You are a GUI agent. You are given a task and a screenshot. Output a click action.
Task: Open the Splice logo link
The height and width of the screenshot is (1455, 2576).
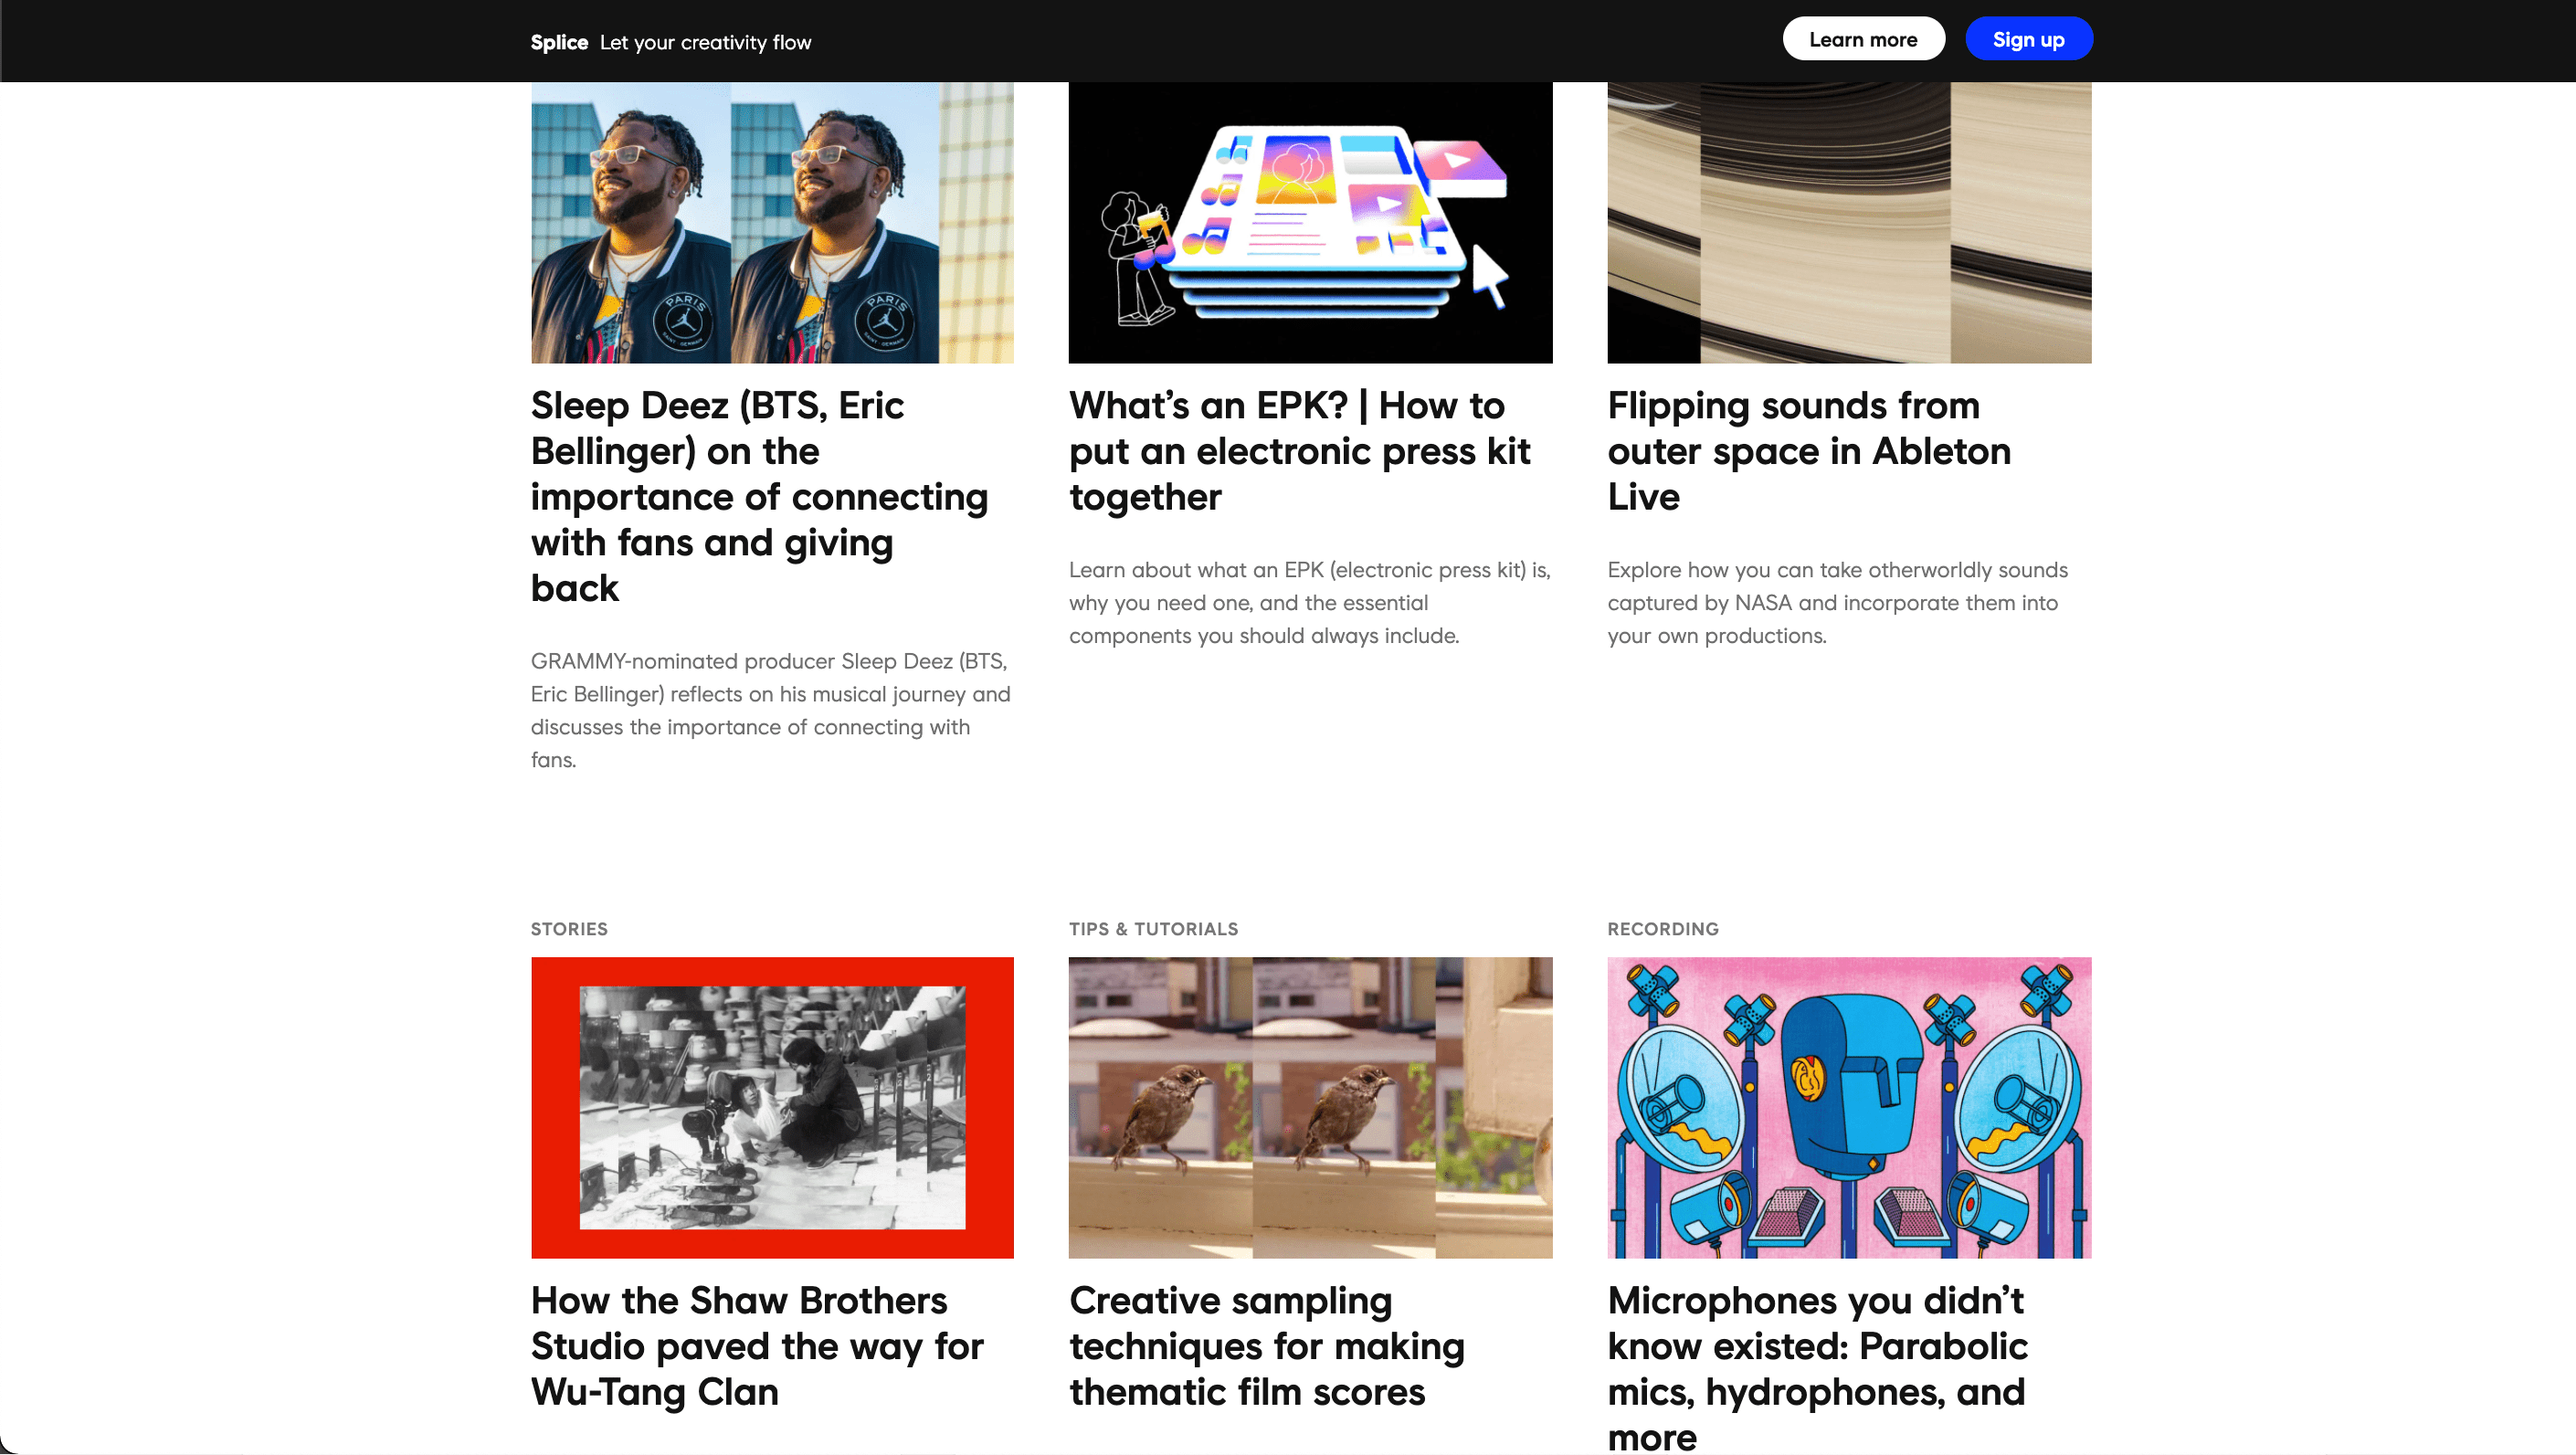coord(558,42)
